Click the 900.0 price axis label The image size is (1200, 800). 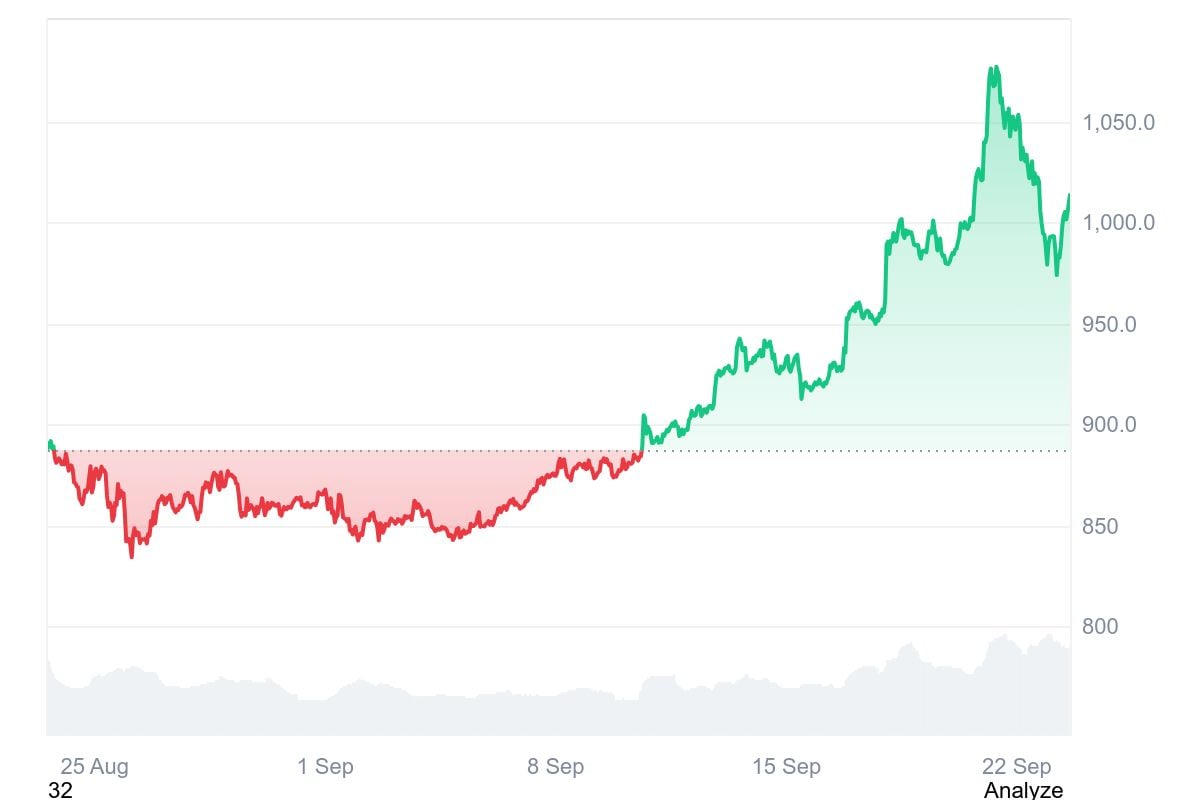(1109, 424)
